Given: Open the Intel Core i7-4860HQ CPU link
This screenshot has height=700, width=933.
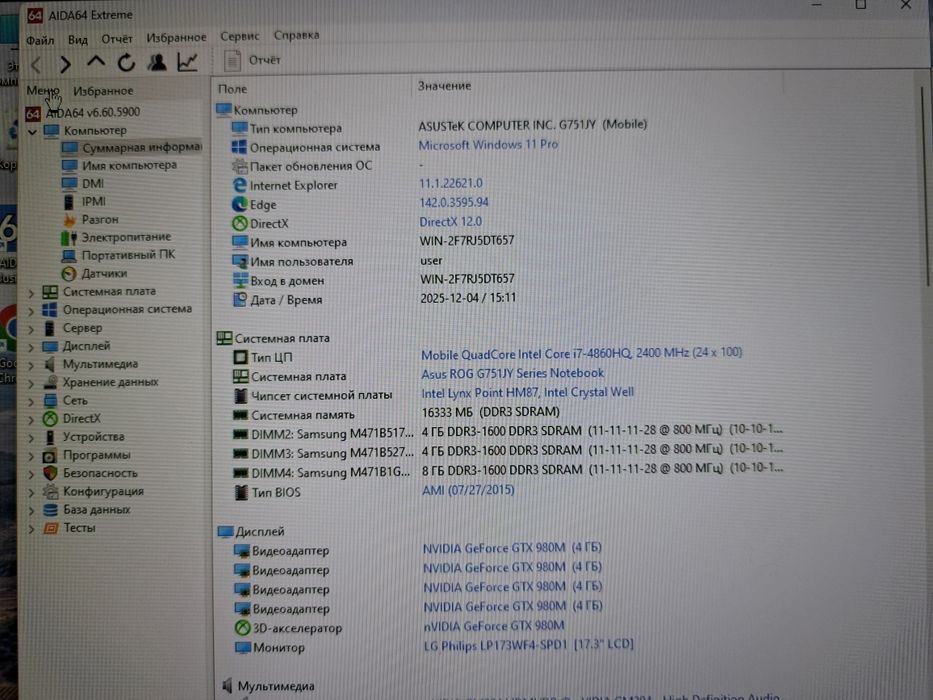Looking at the screenshot, I should click(581, 354).
